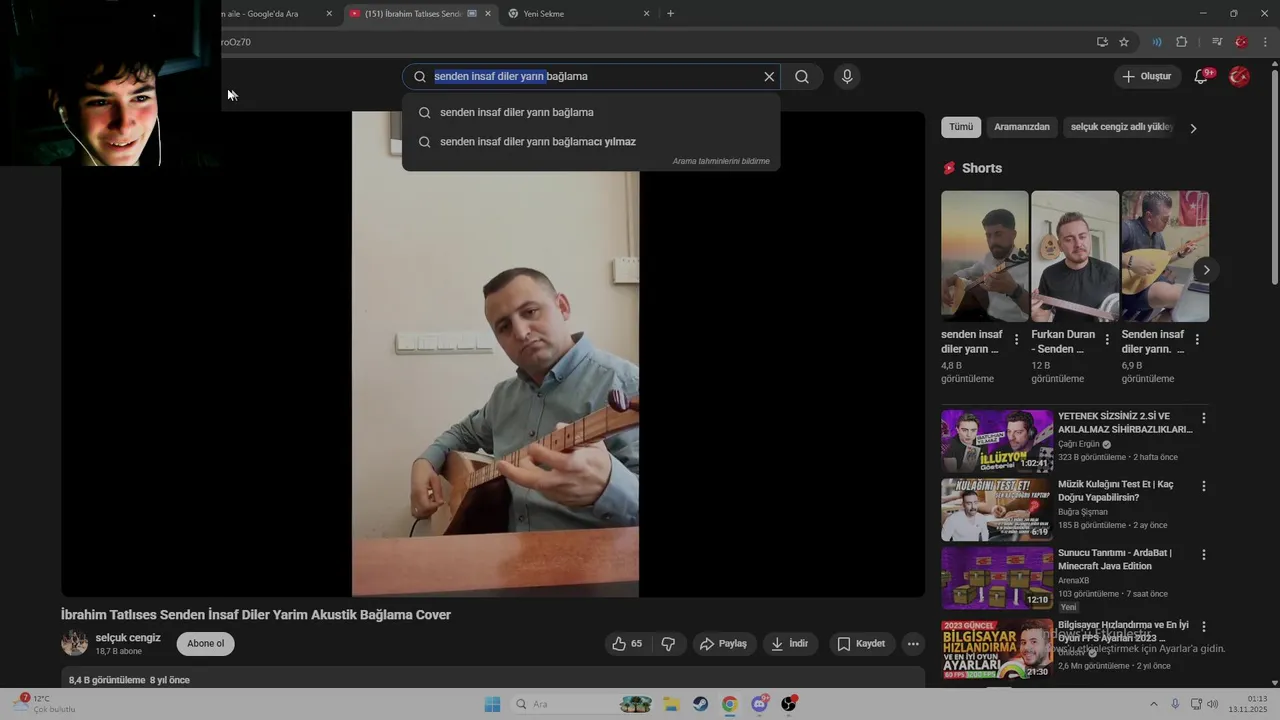
Task: Show more filter chips with right arrow
Action: 1193,128
